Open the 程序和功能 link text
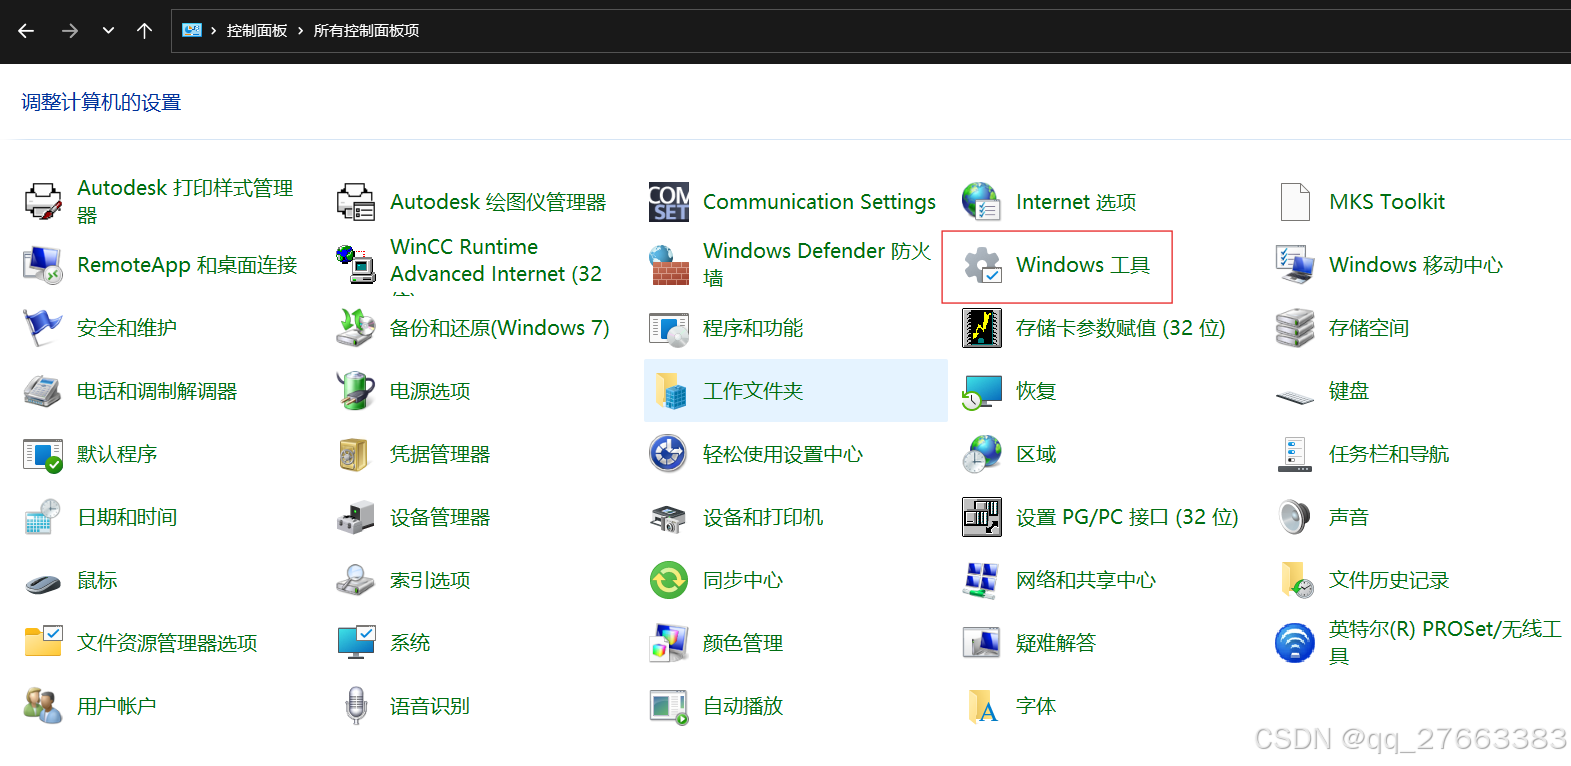 click(x=753, y=328)
